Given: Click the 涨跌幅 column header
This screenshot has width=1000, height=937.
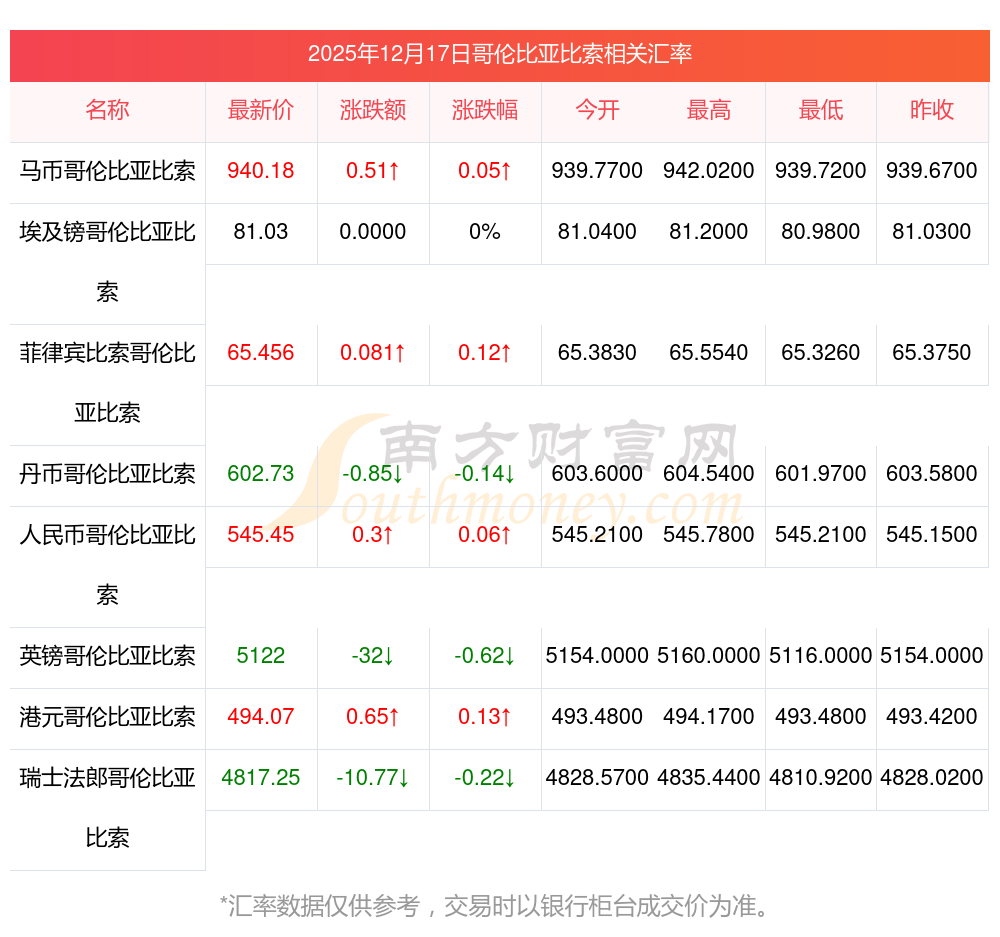Looking at the screenshot, I should 485,110.
